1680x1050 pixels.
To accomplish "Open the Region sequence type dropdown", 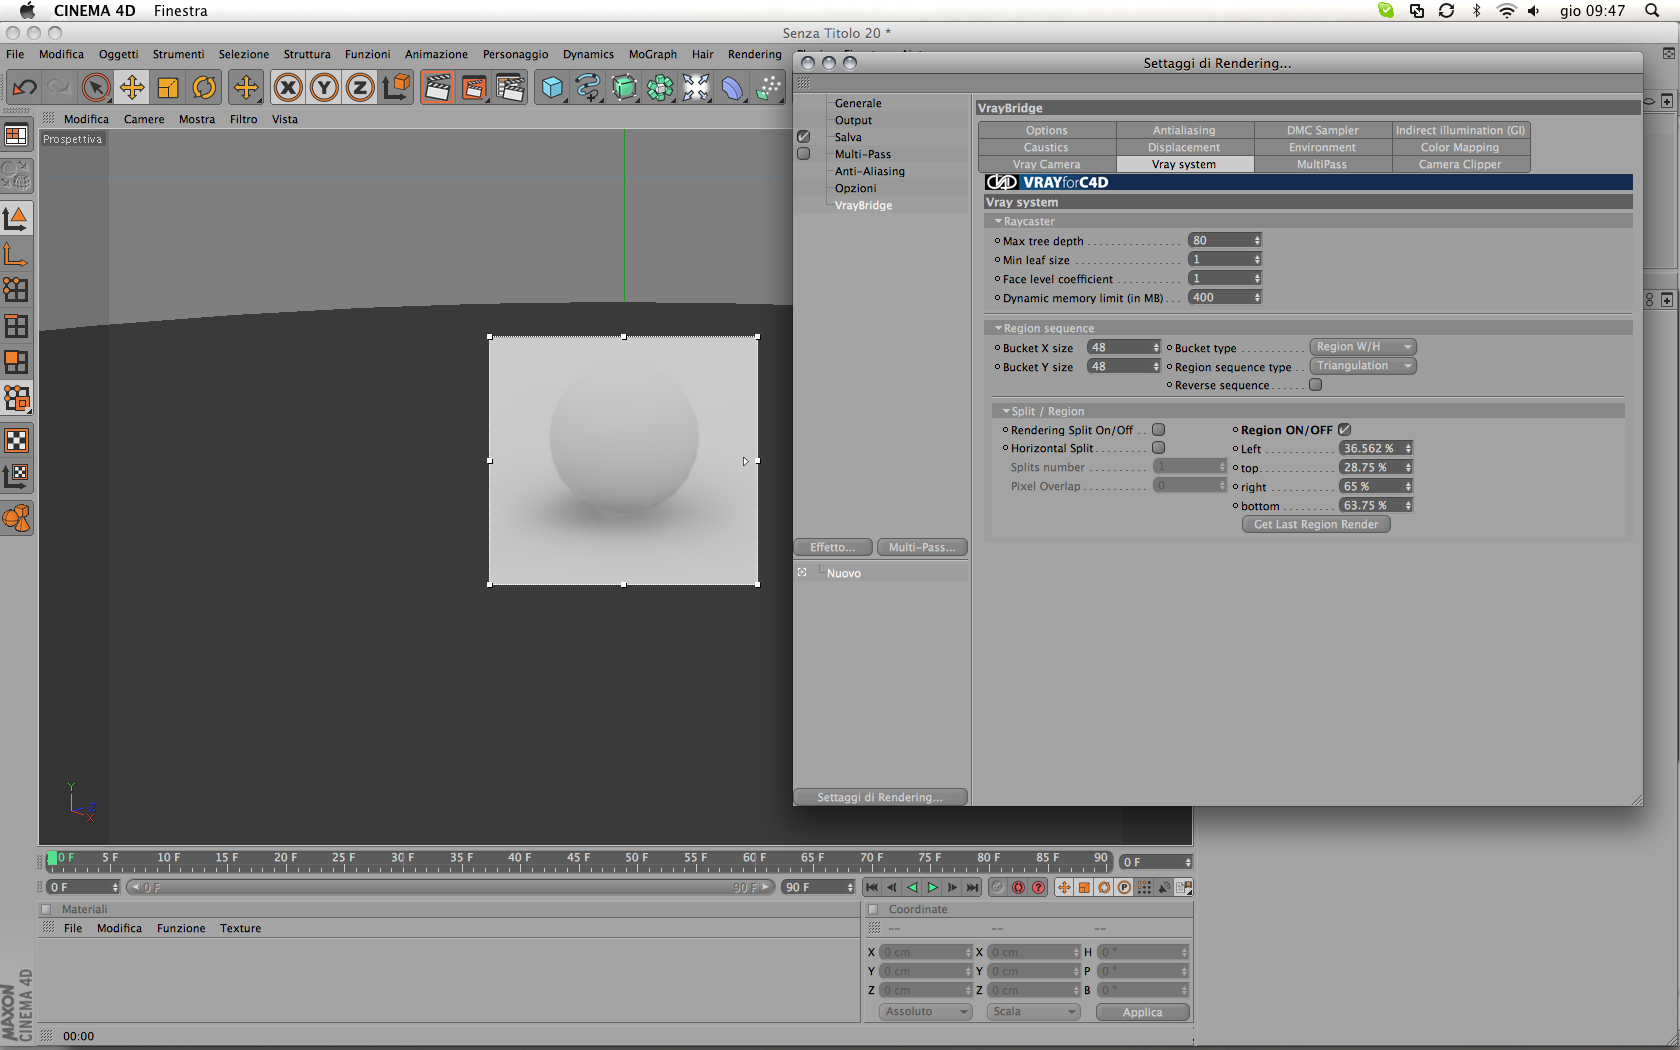I will [1363, 366].
